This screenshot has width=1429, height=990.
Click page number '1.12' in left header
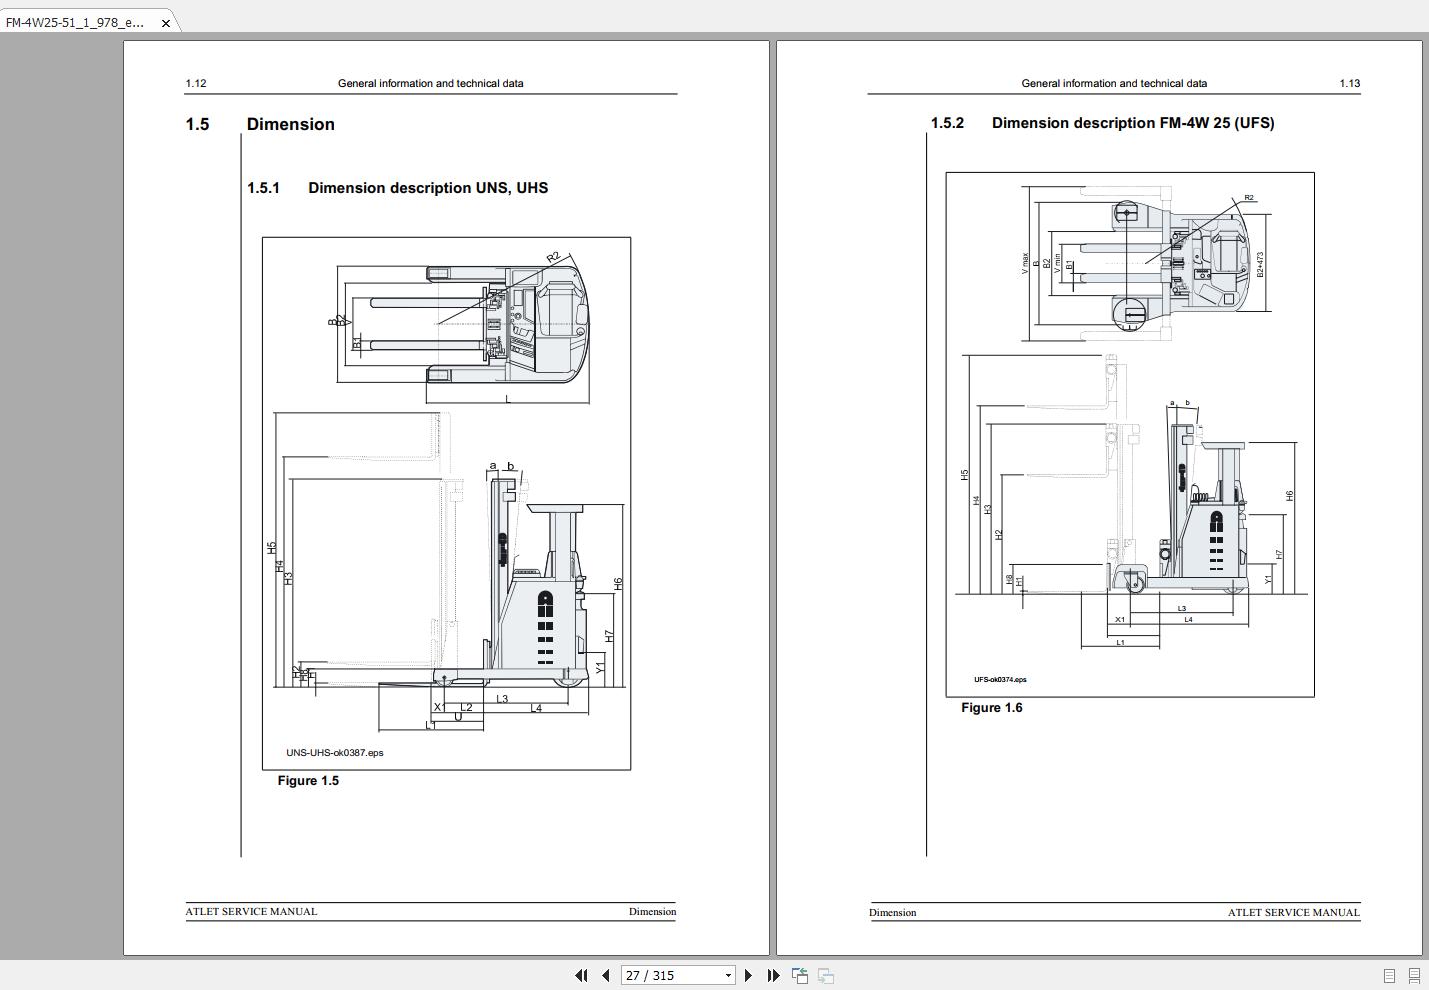(x=196, y=83)
